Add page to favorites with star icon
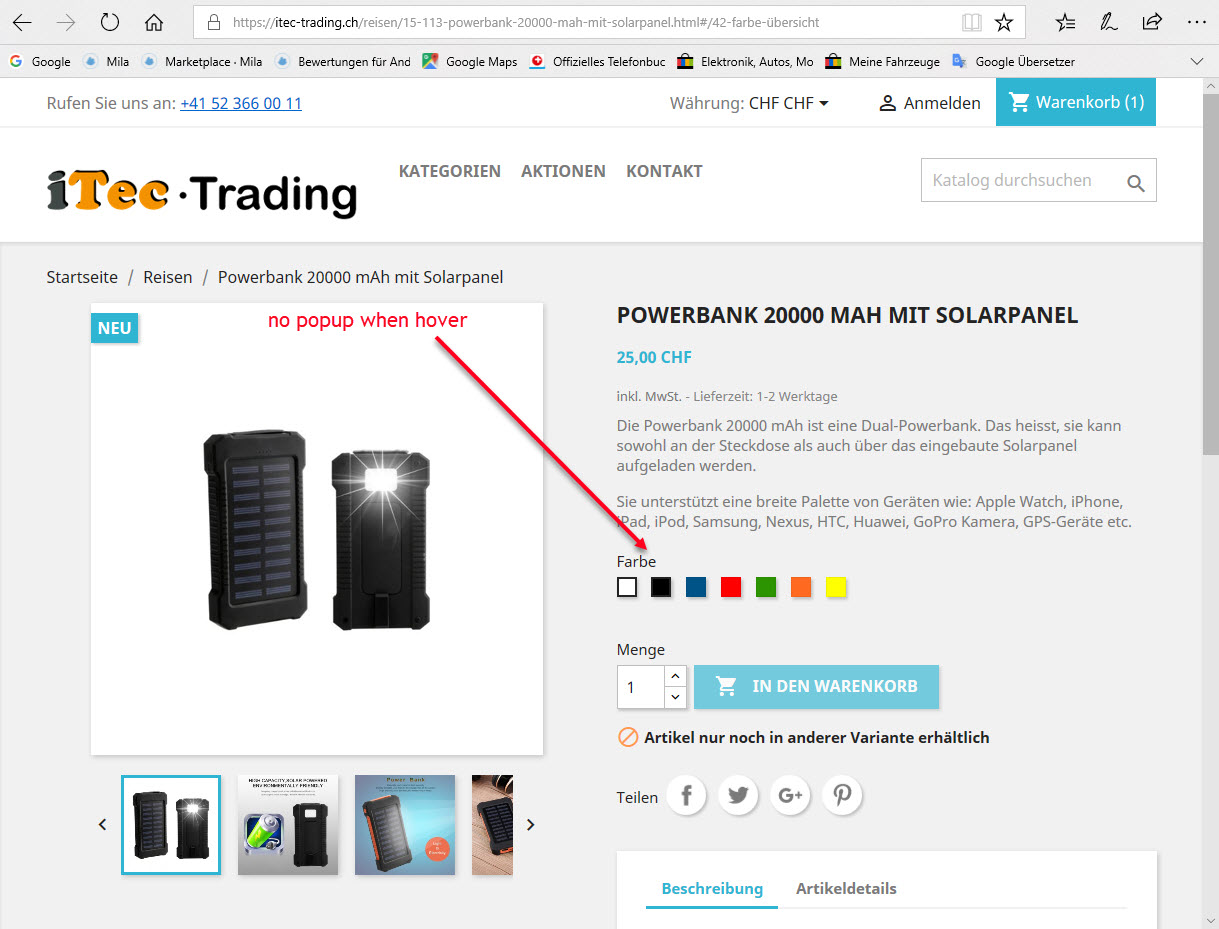The image size is (1219, 929). 1004,22
